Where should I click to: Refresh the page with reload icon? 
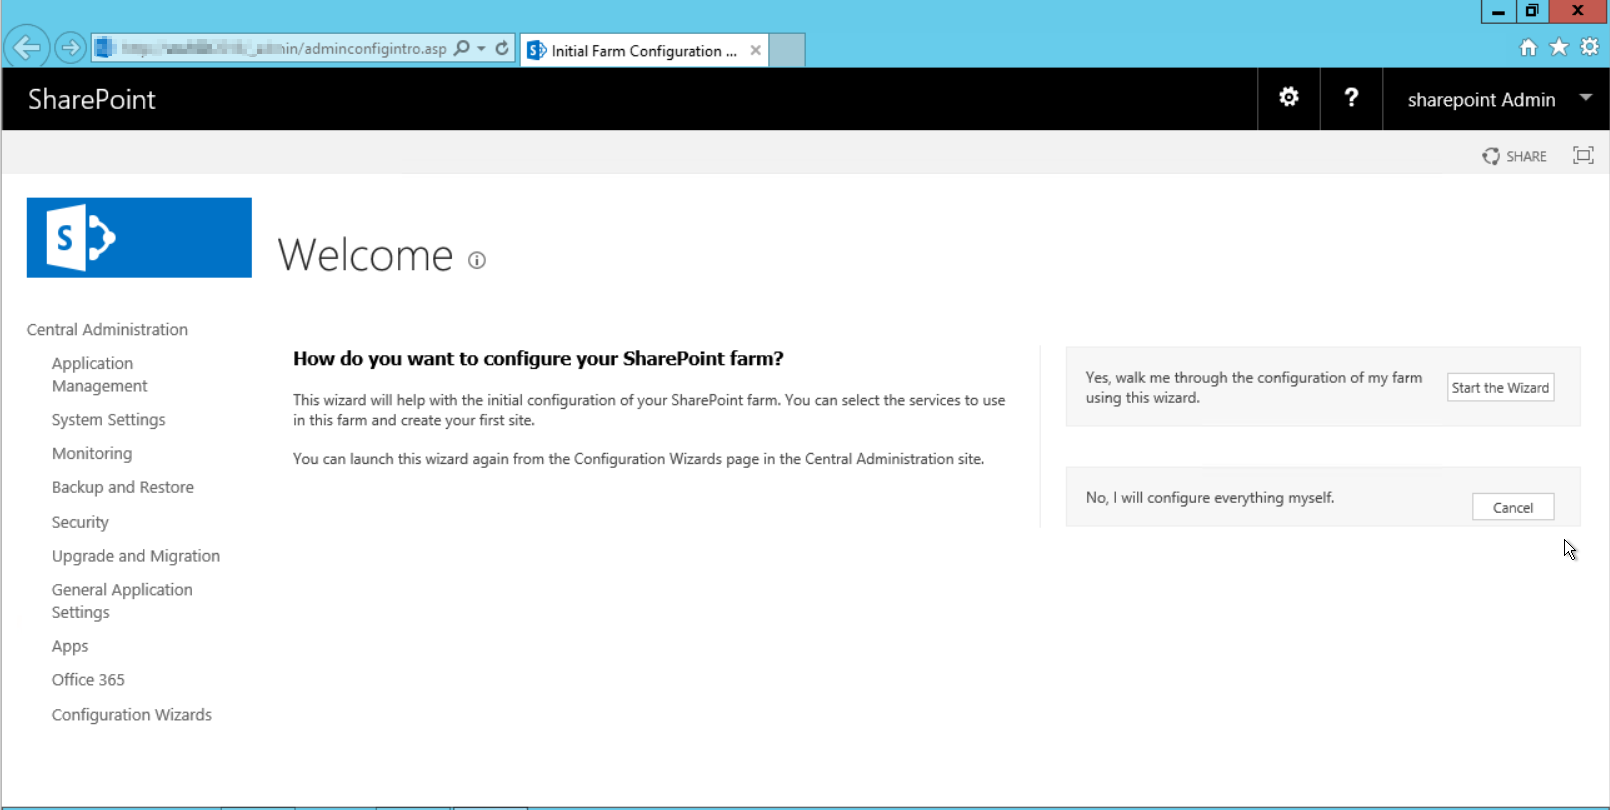tap(502, 48)
